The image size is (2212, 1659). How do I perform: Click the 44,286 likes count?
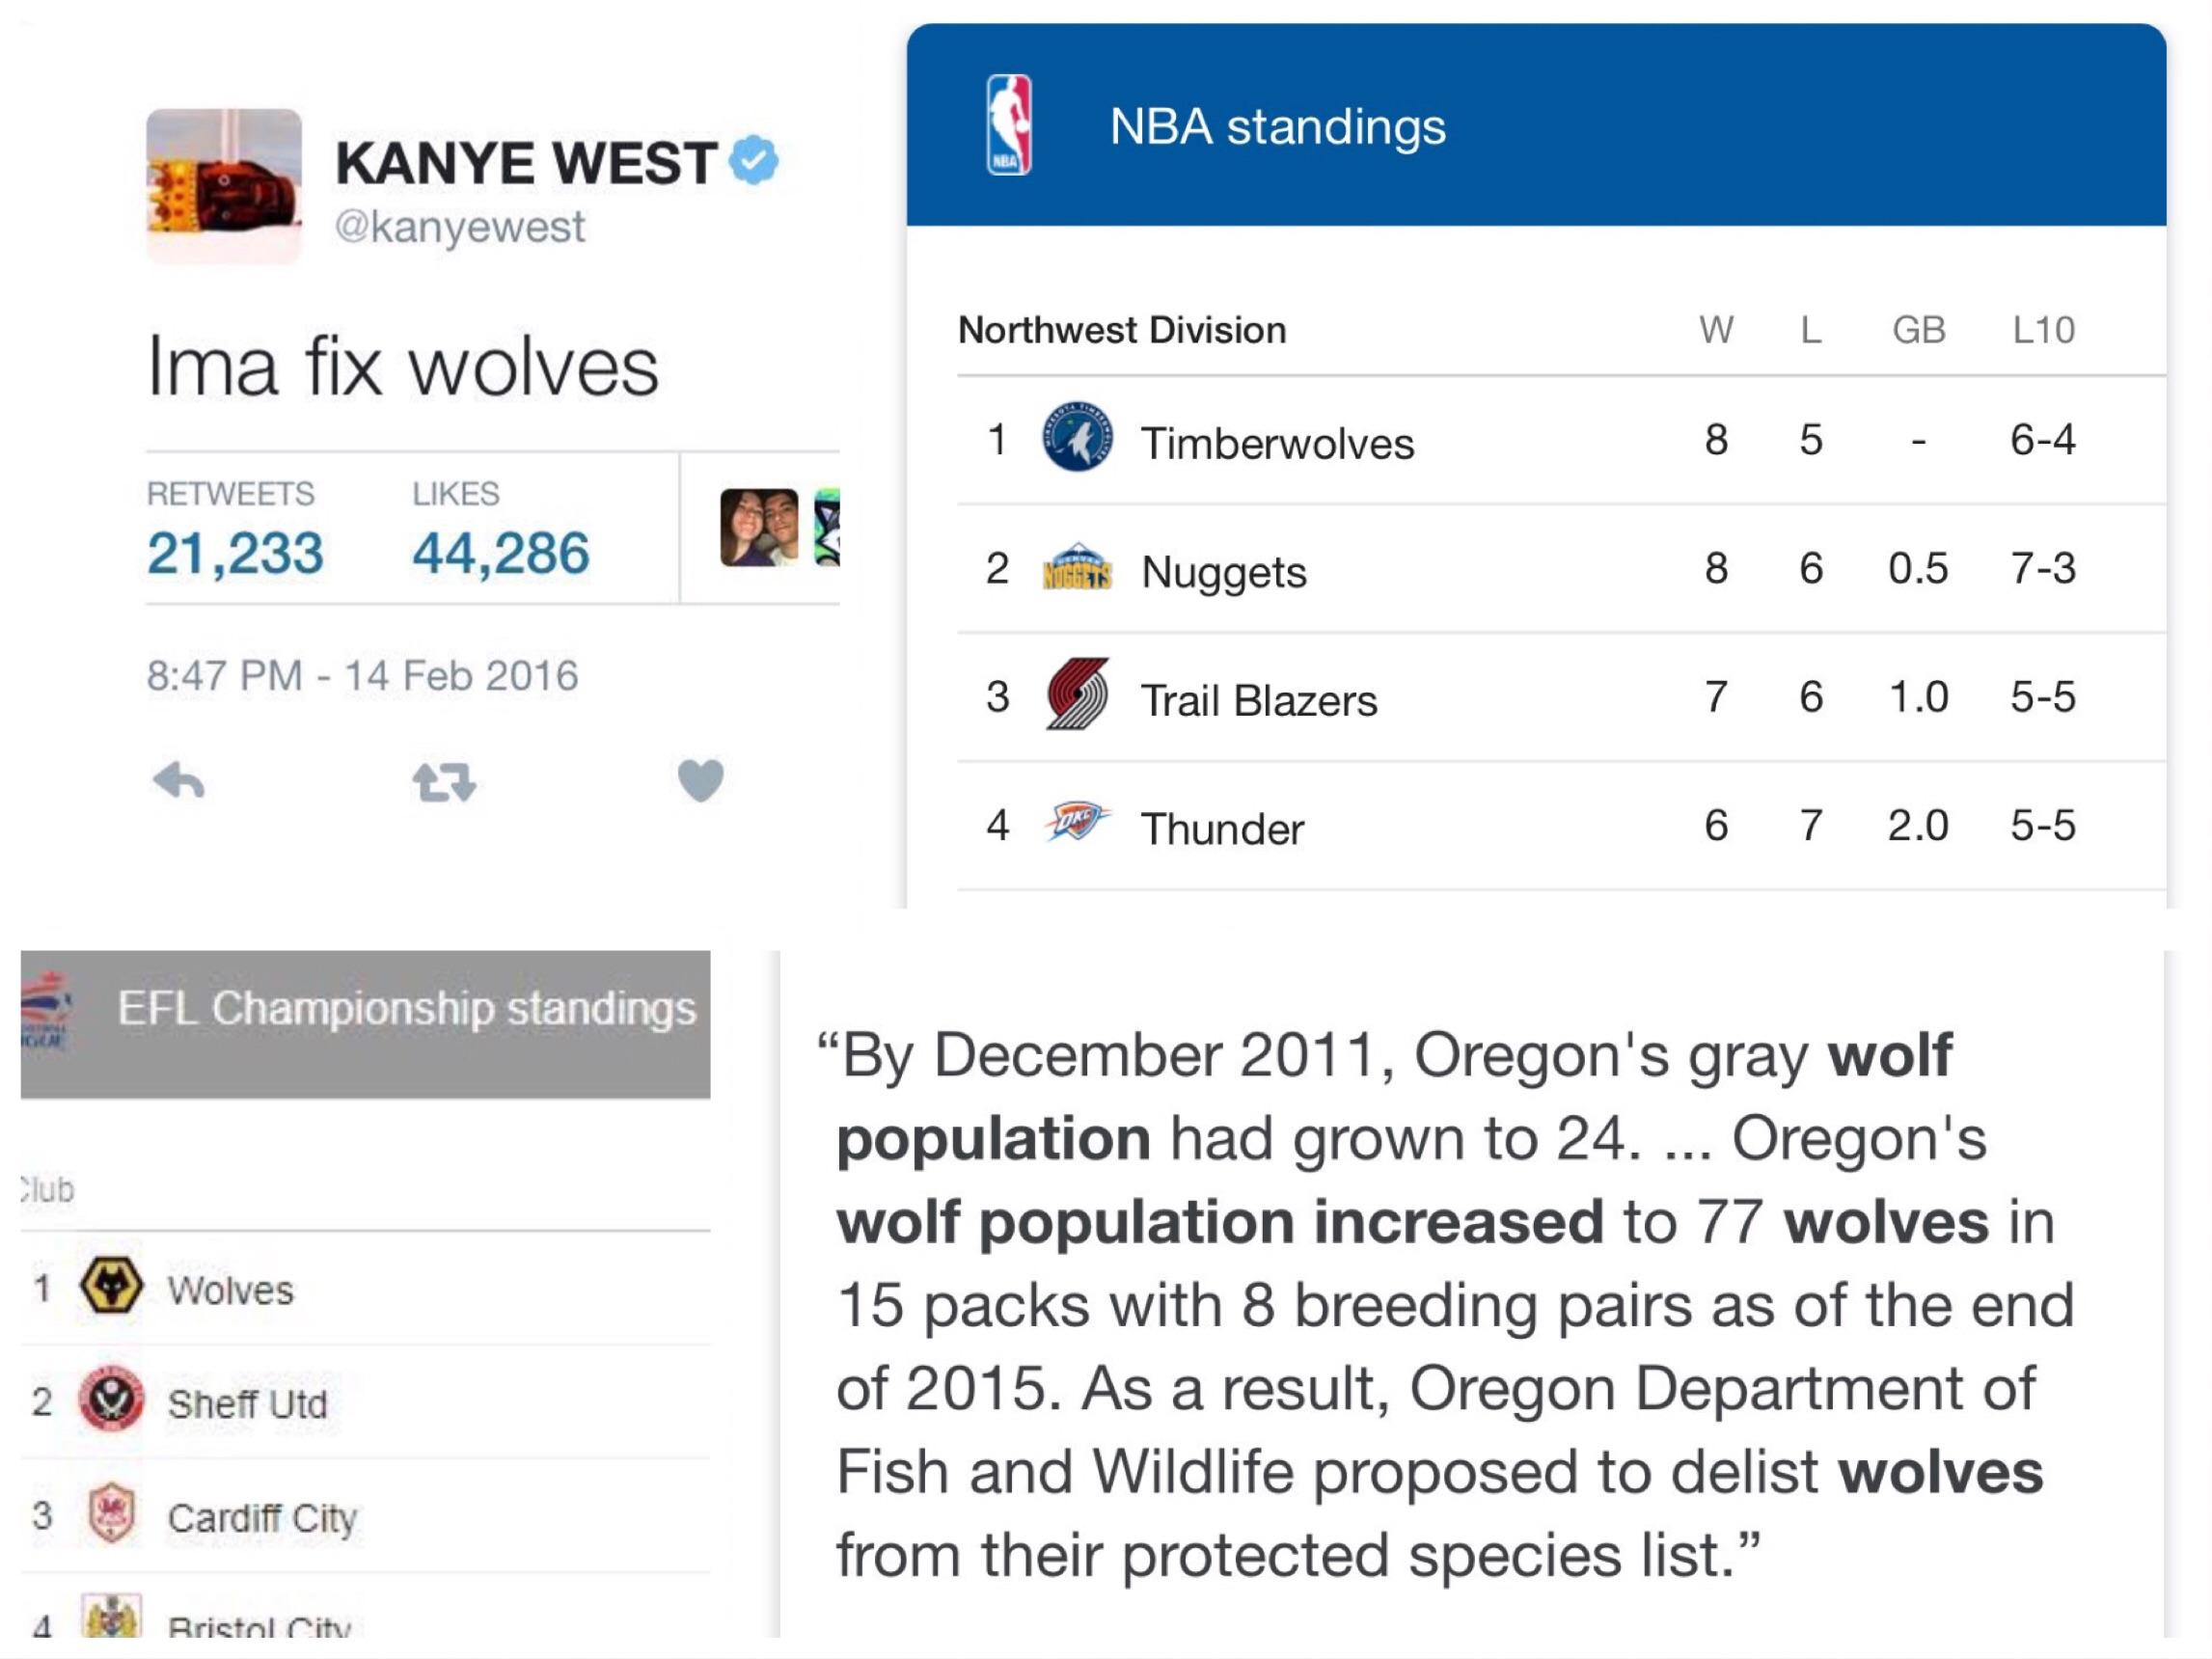pos(501,552)
